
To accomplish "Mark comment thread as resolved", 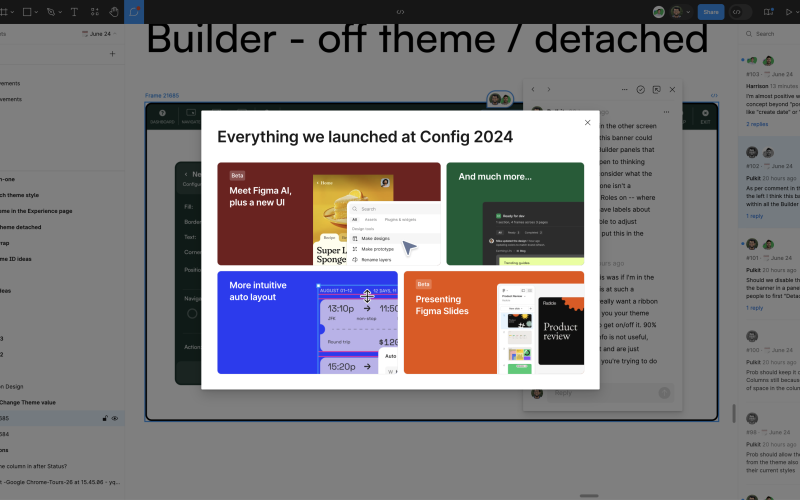I will [641, 89].
